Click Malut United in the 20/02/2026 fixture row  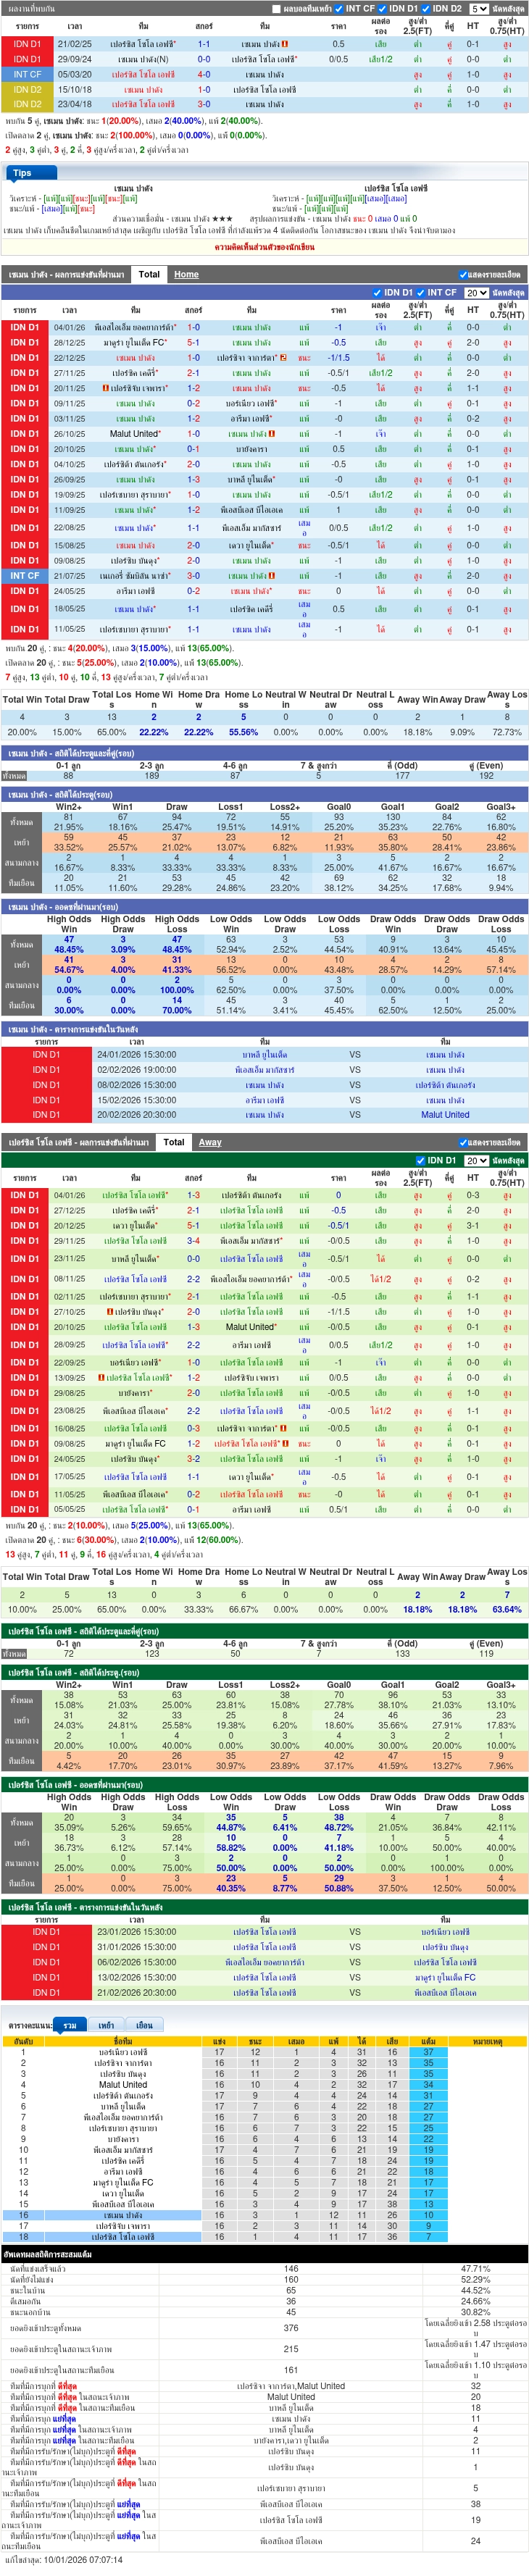[445, 1115]
